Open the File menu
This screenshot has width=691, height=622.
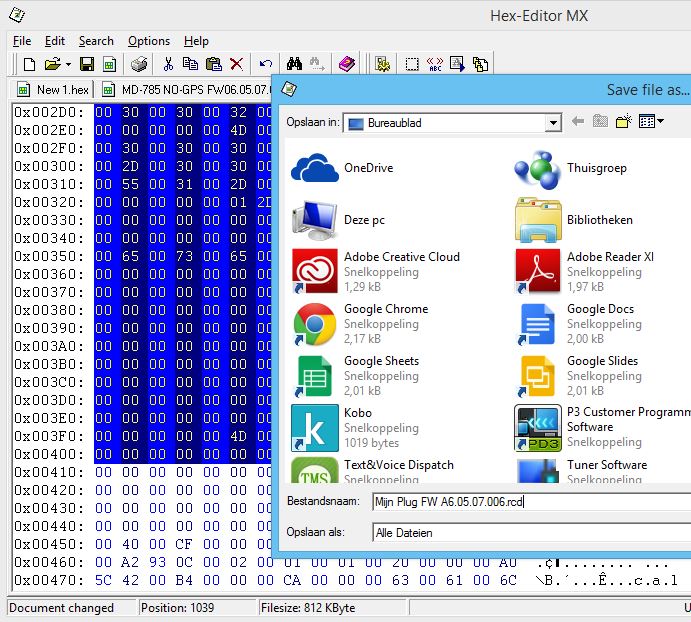[22, 41]
